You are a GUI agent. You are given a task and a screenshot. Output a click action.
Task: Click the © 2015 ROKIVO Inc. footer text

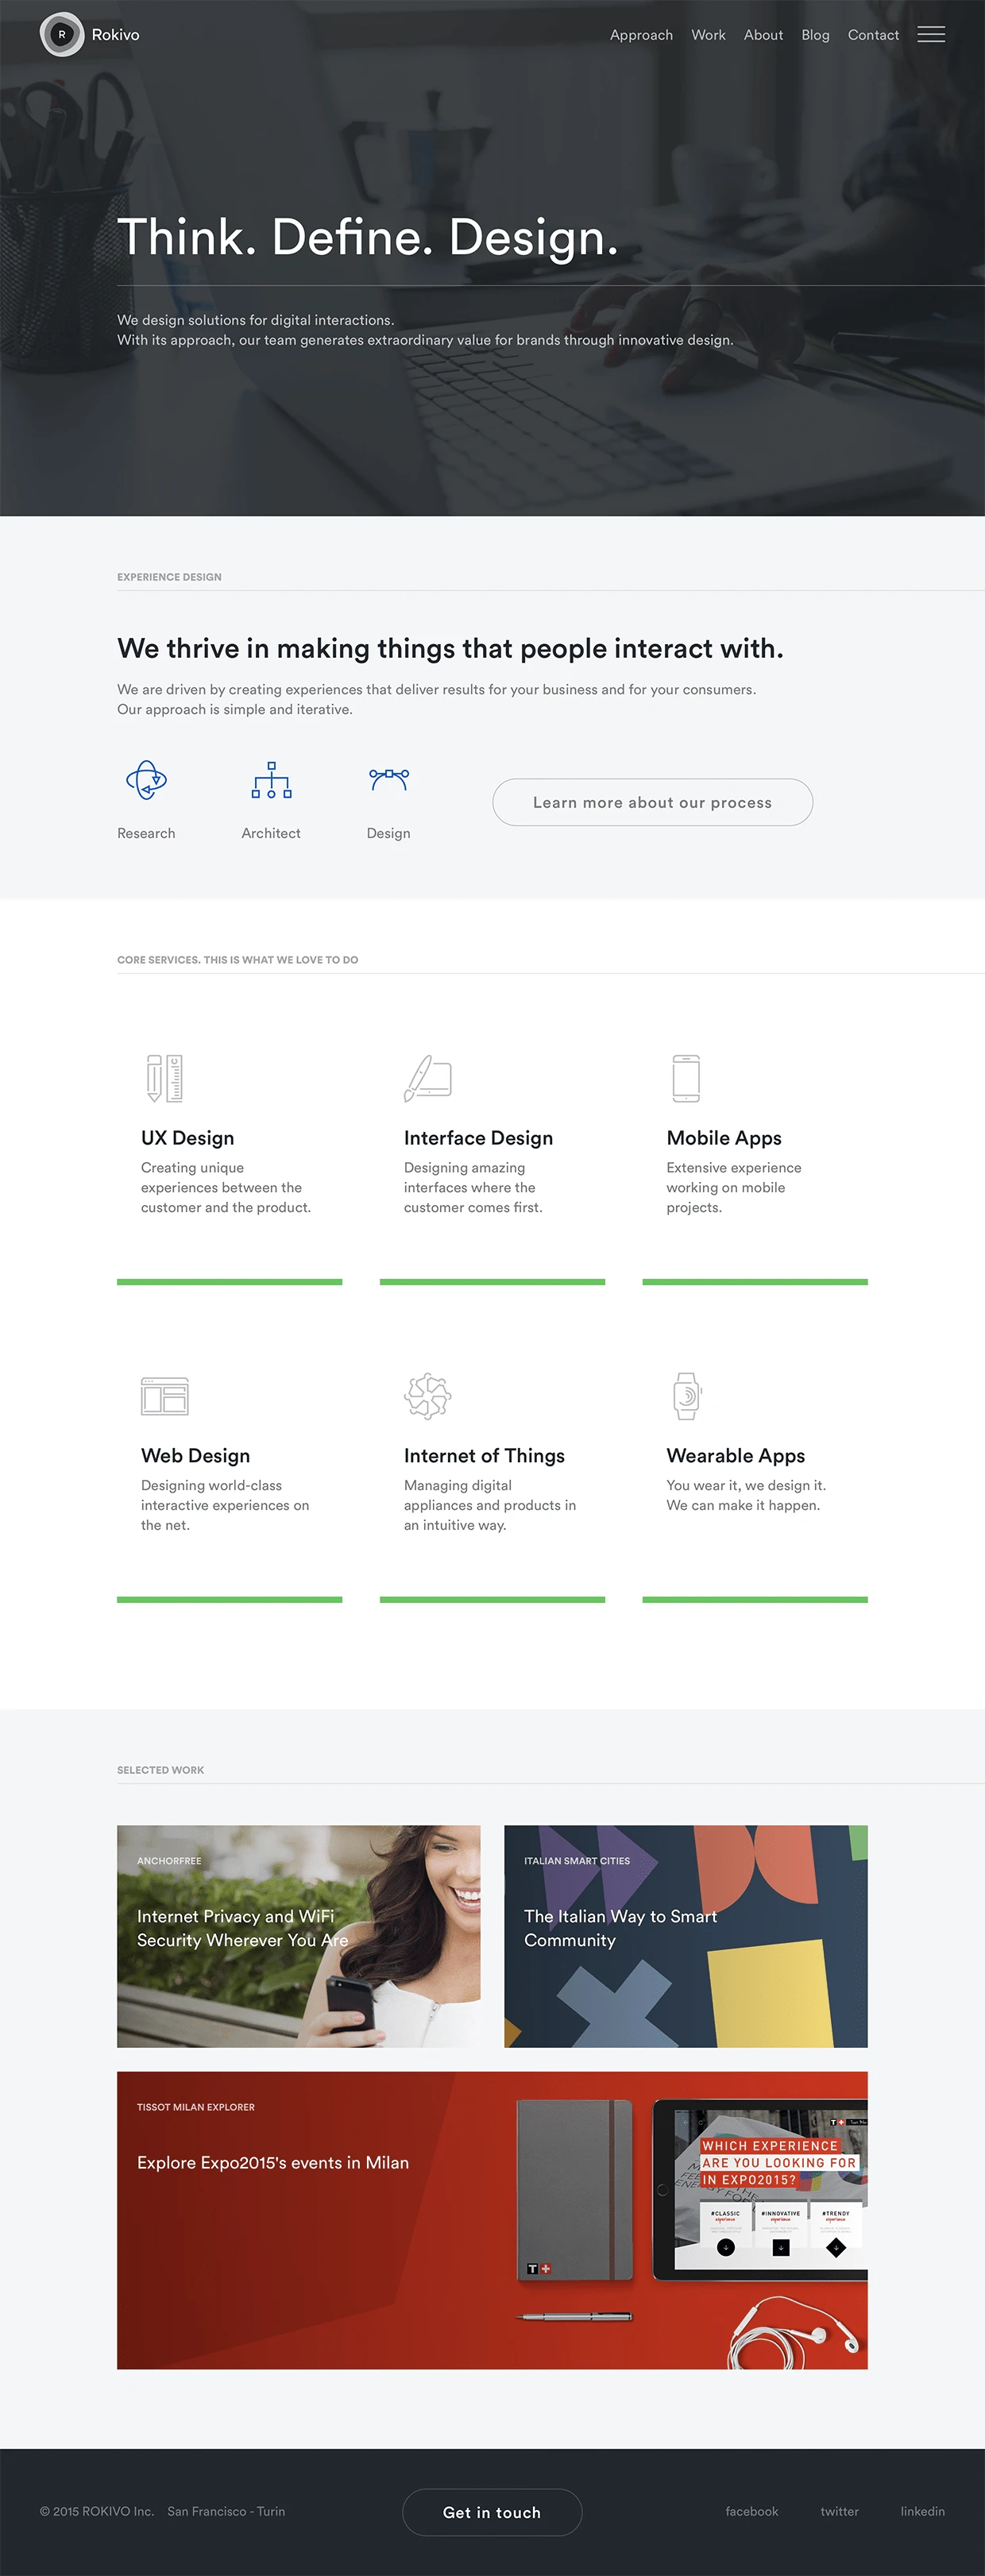pyautogui.click(x=97, y=2511)
